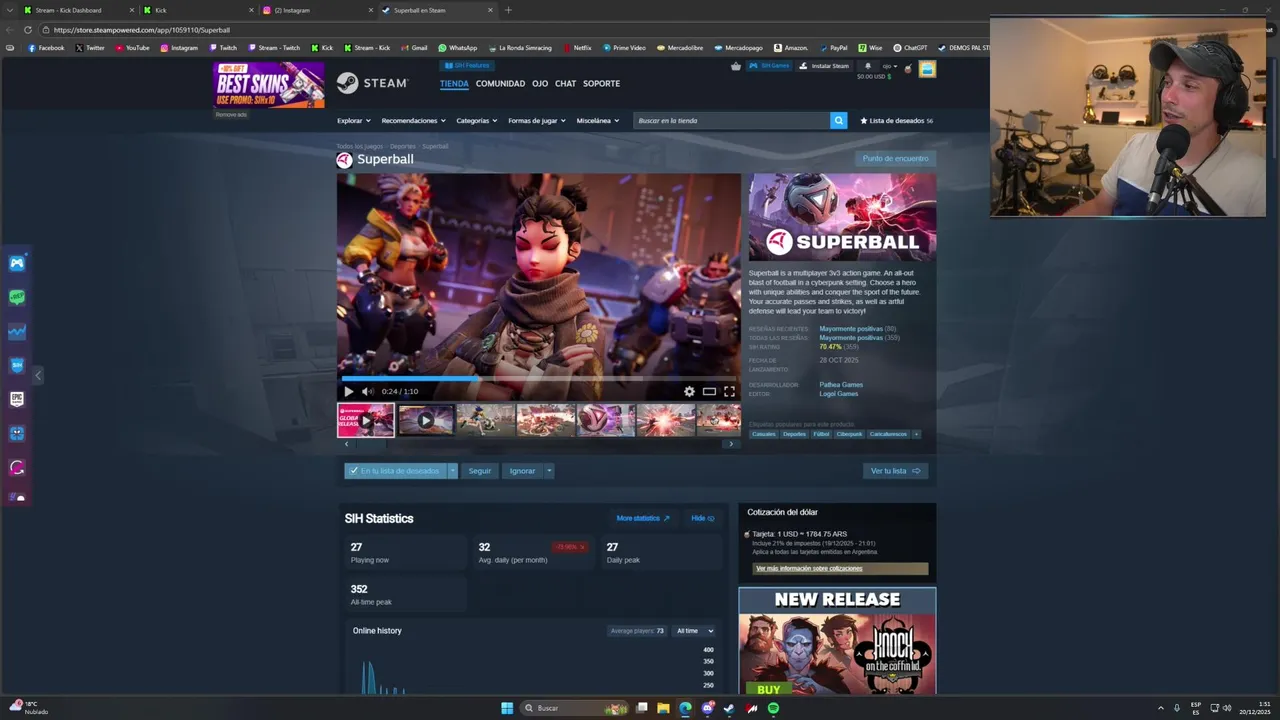The height and width of the screenshot is (720, 1280).
Task: Open the SOPORTE menu item
Action: (x=601, y=84)
